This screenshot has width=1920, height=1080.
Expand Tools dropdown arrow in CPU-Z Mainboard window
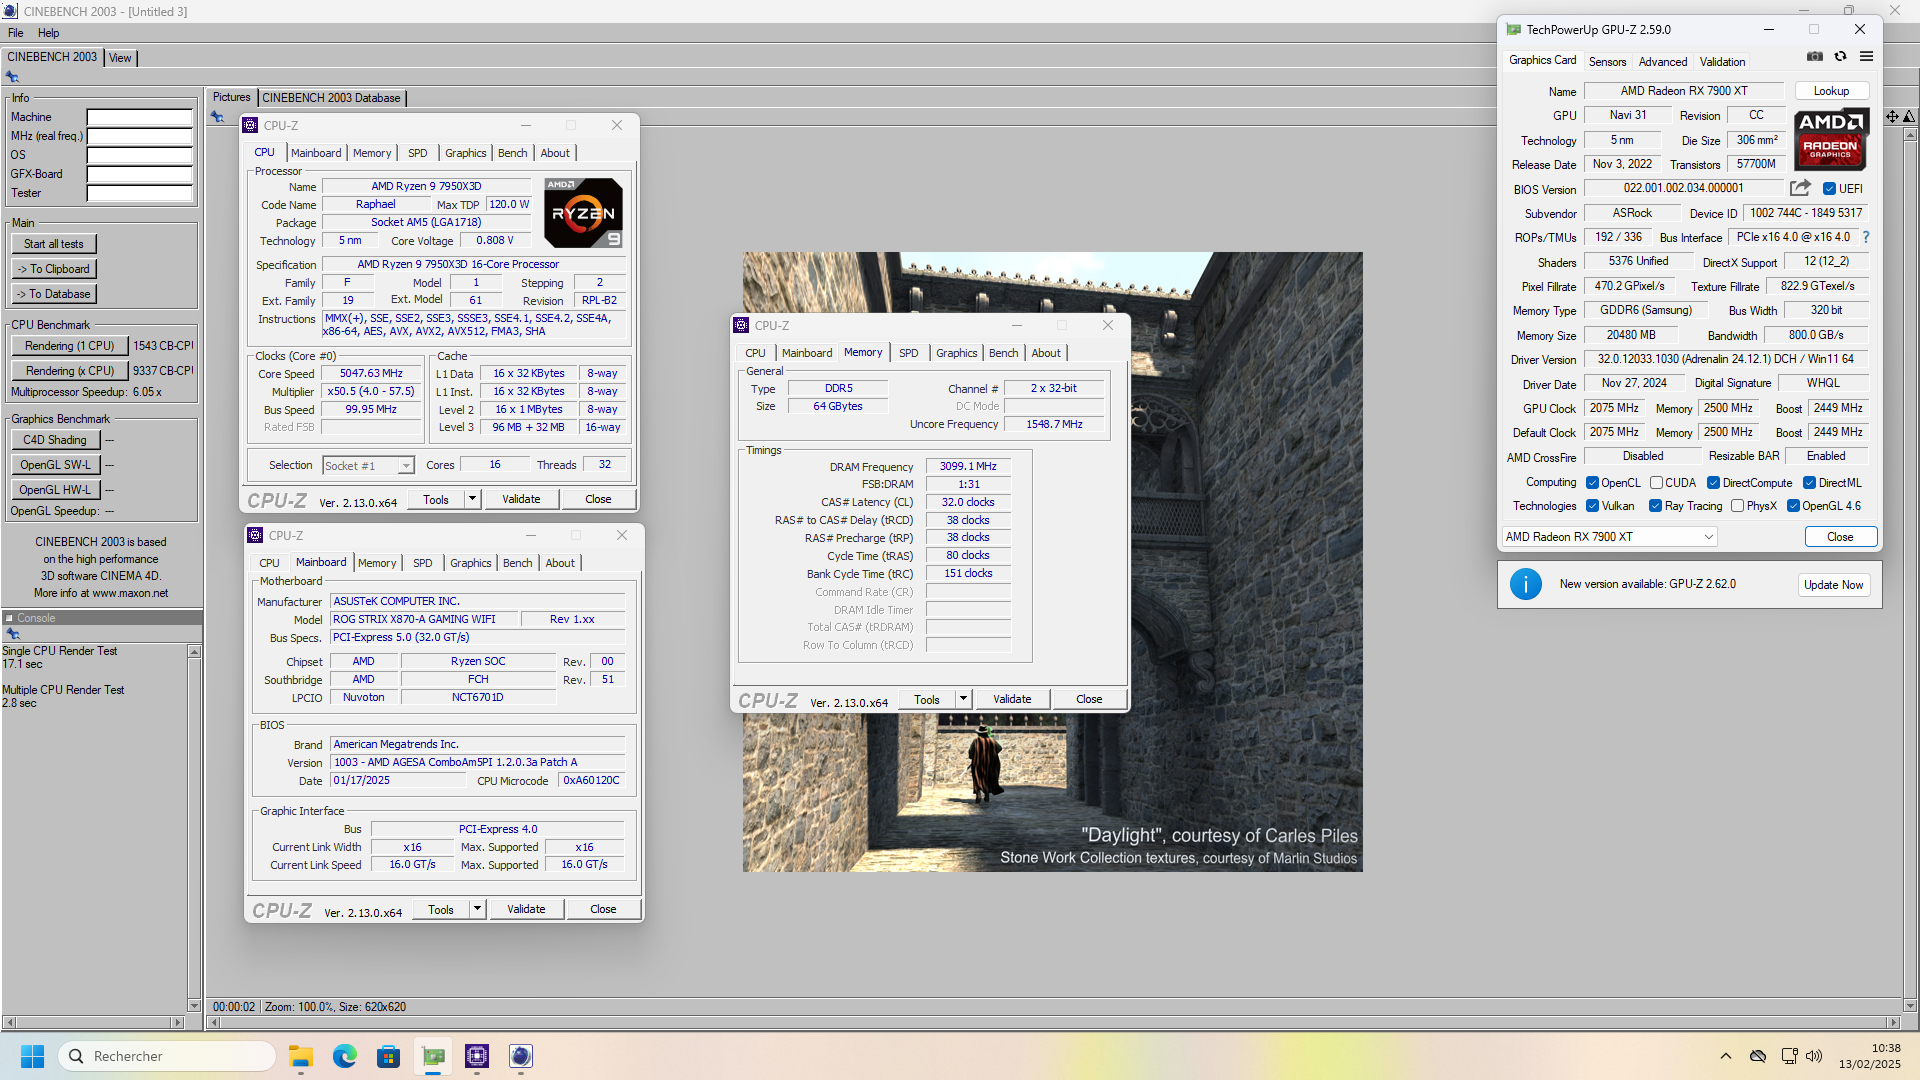pyautogui.click(x=477, y=909)
